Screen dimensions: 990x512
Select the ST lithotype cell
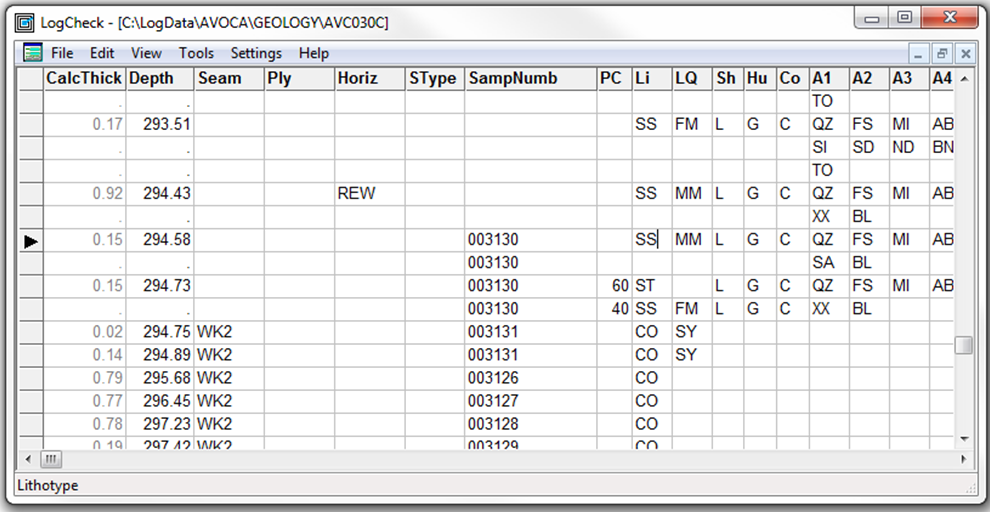(x=652, y=286)
